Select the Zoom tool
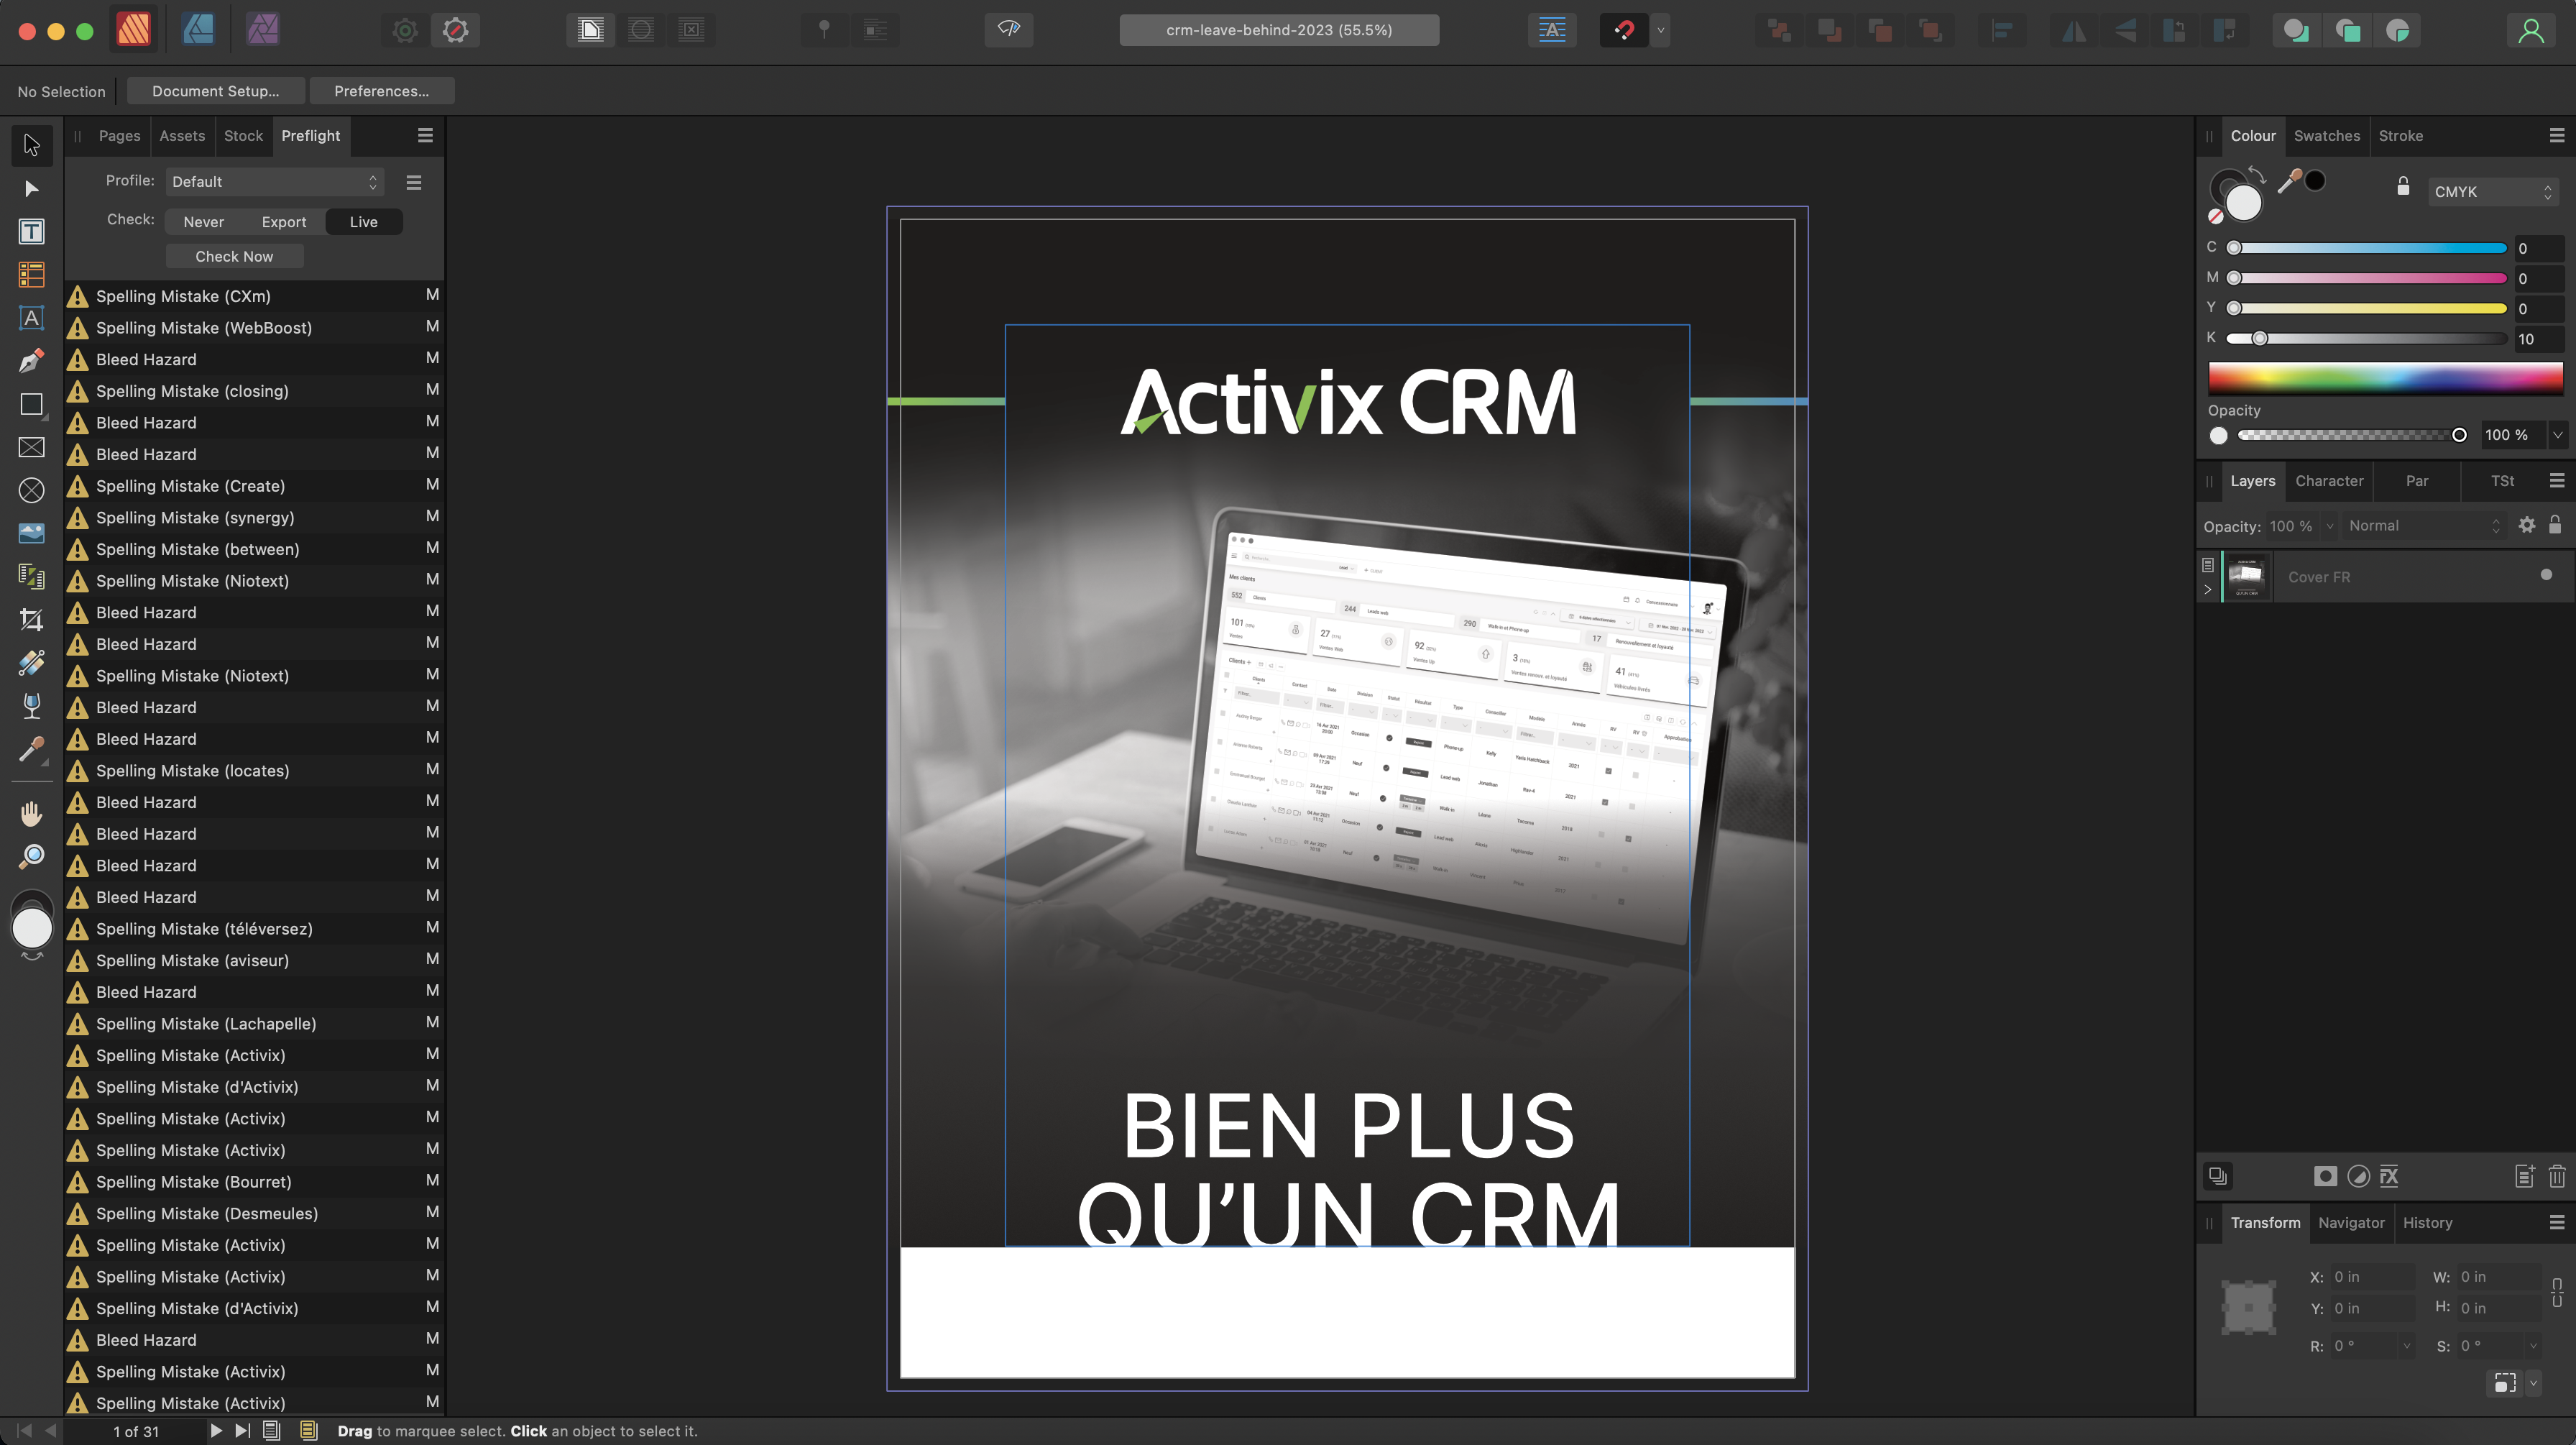The width and height of the screenshot is (2576, 1445). pos(31,856)
